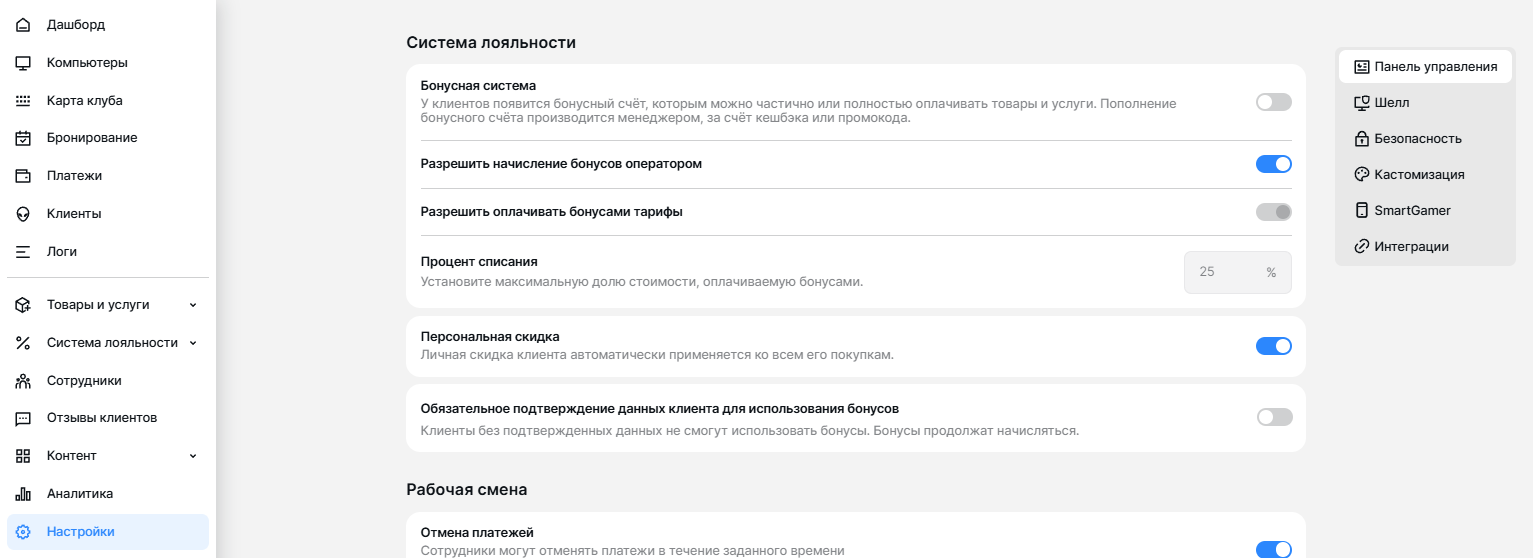Open the Логи page
The image size is (1533, 558).
point(108,252)
